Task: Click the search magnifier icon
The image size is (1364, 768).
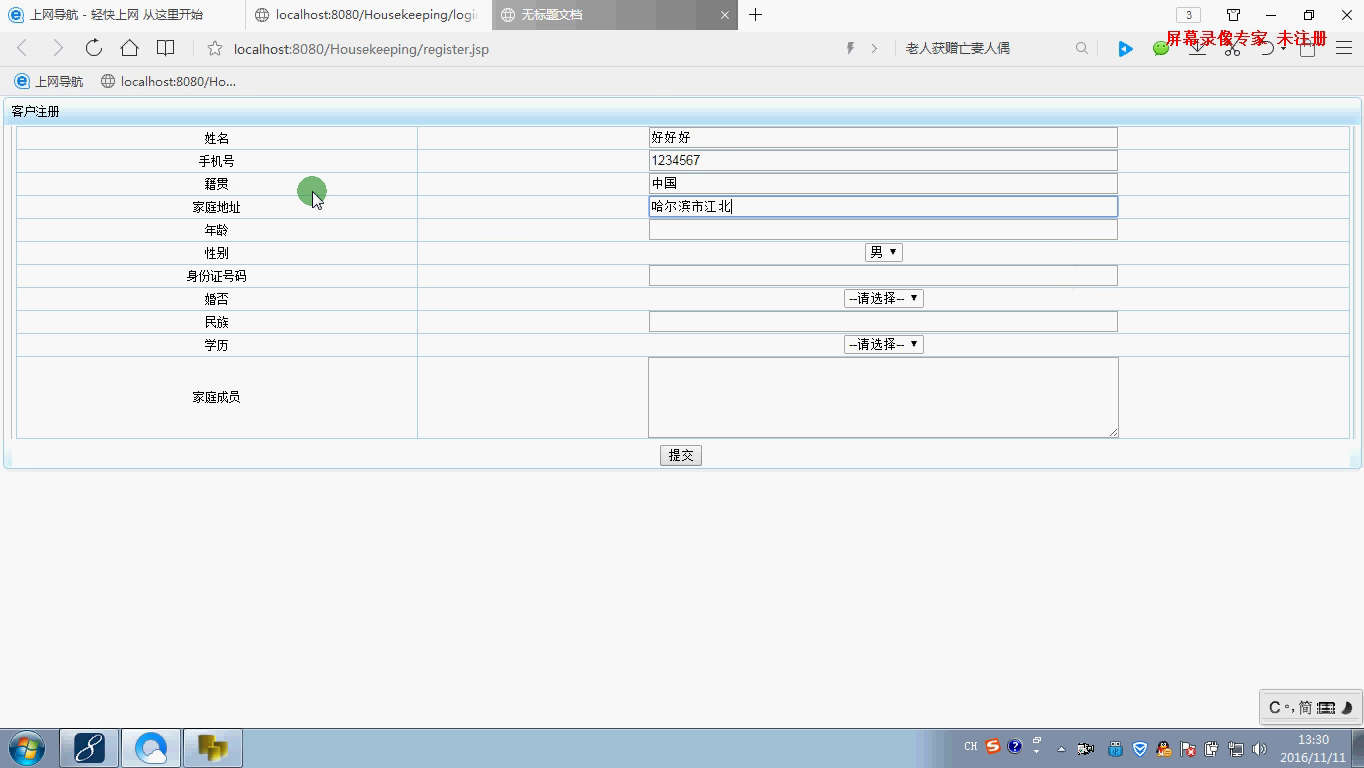Action: click(x=1082, y=48)
